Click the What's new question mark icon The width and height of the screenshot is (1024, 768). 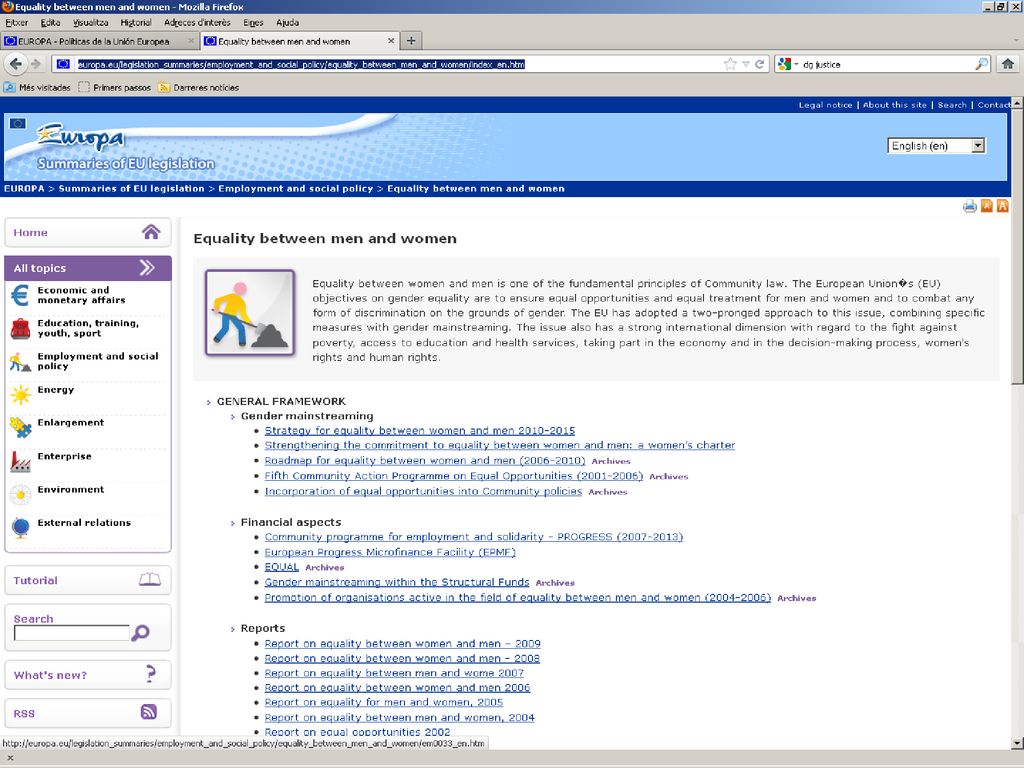tap(151, 673)
